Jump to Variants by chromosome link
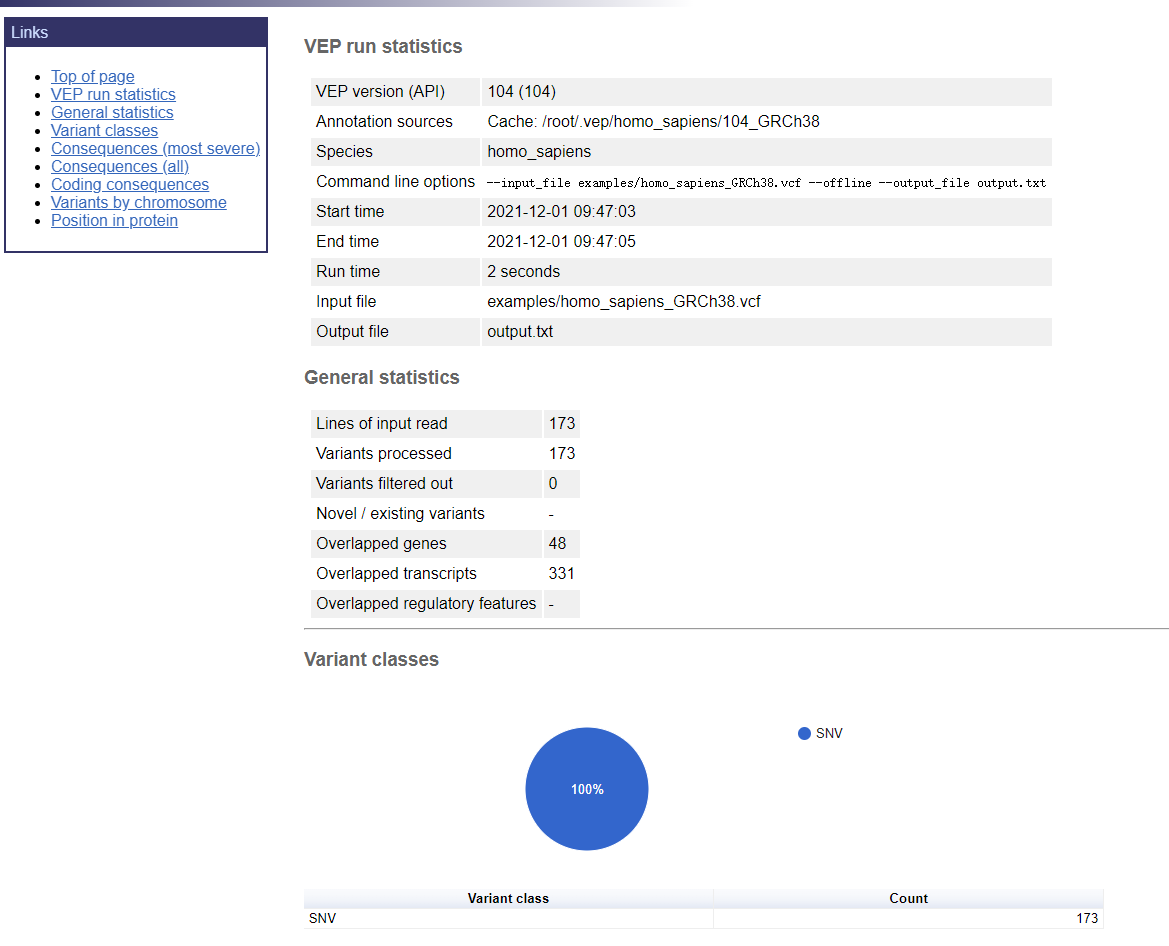Viewport: 1169px width, 946px height. point(139,203)
